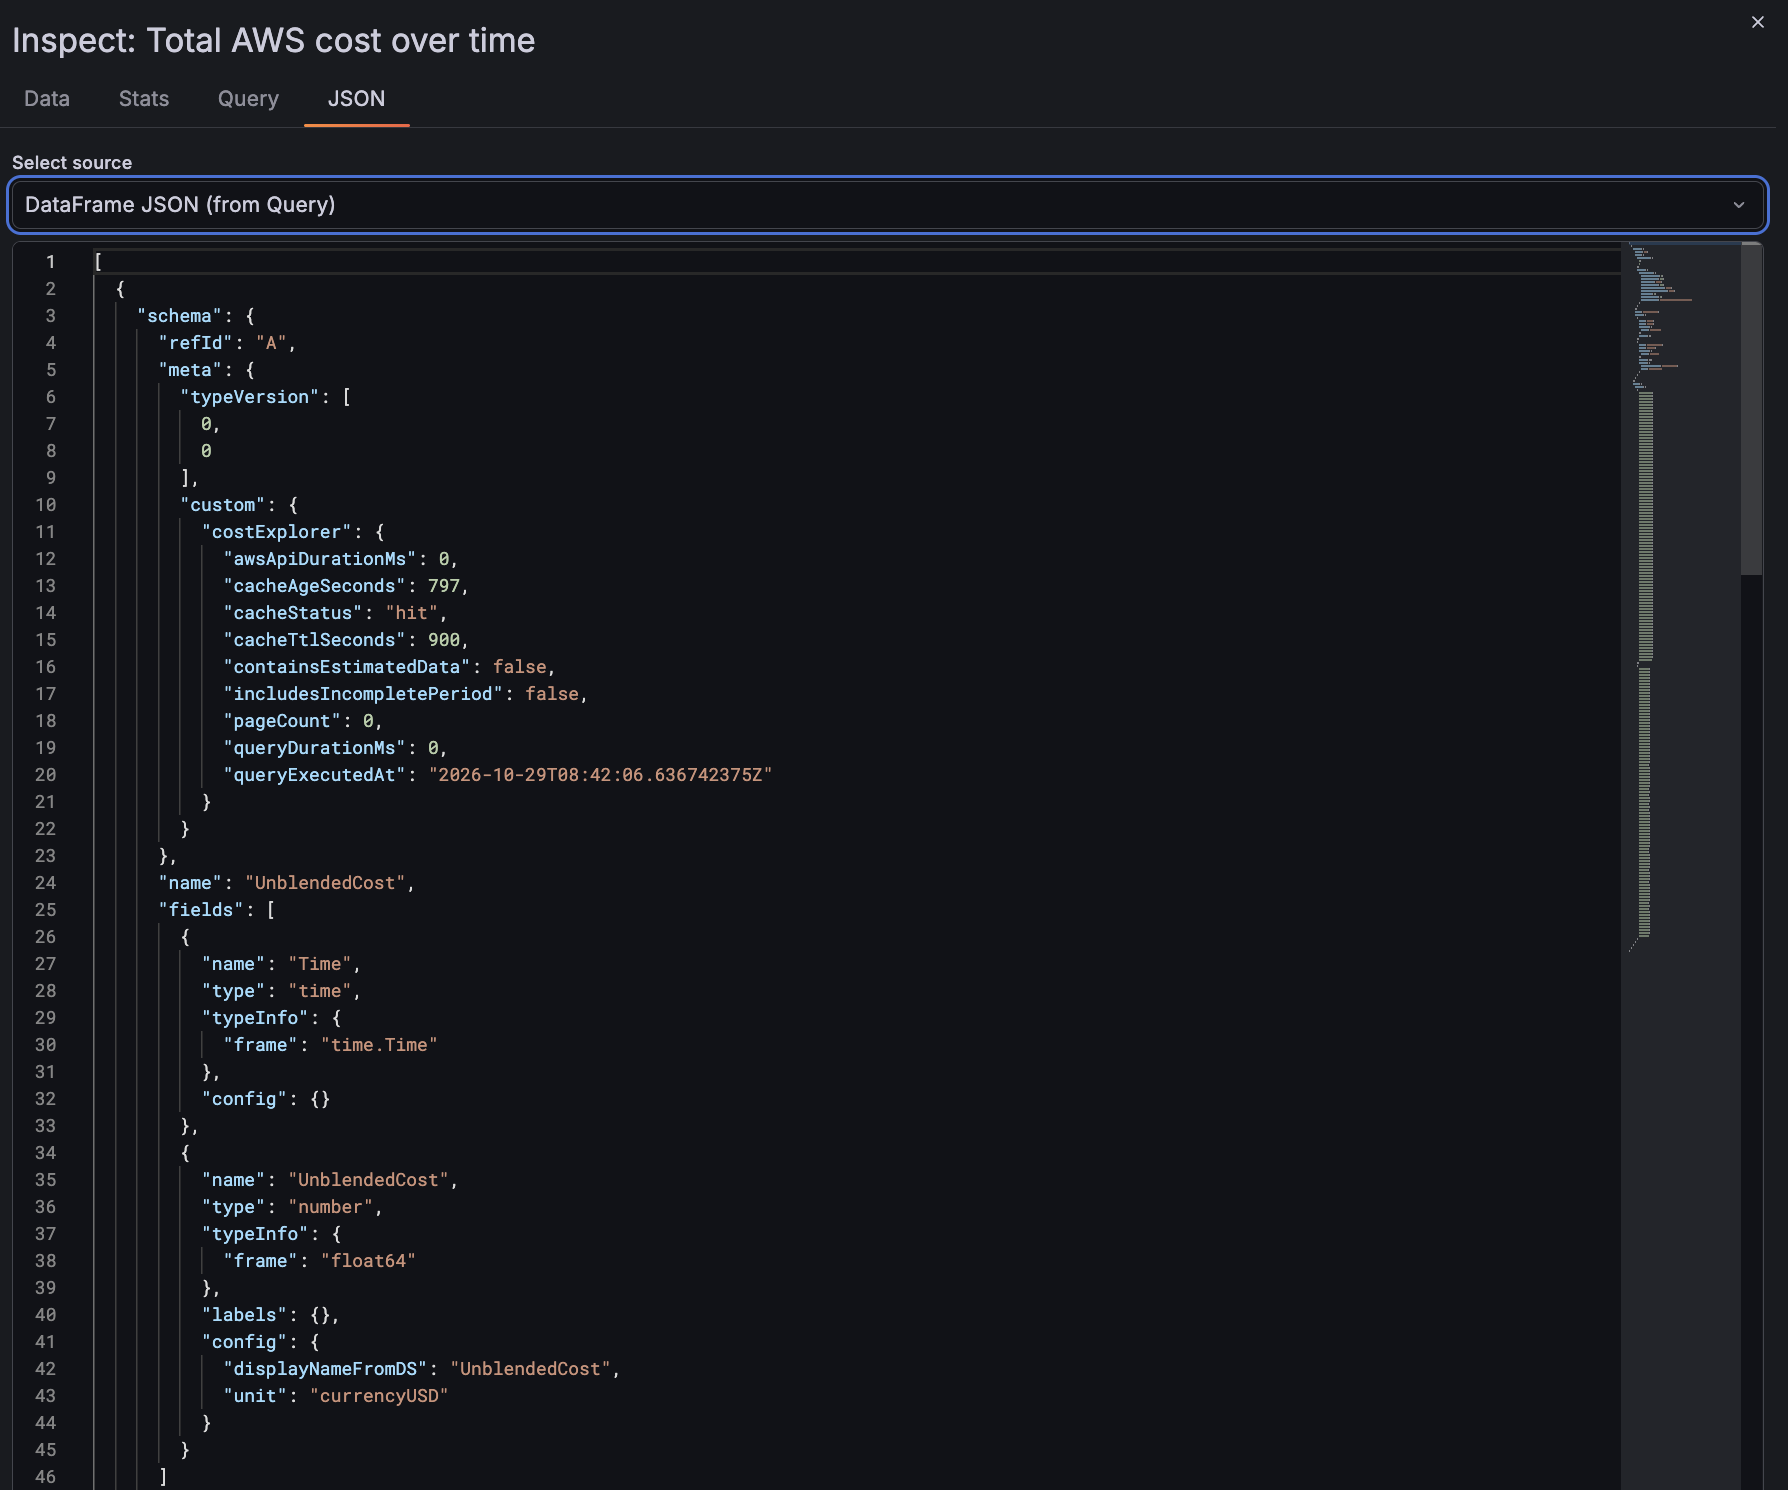
Task: Click the "name": "Time" line
Action: tap(281, 964)
